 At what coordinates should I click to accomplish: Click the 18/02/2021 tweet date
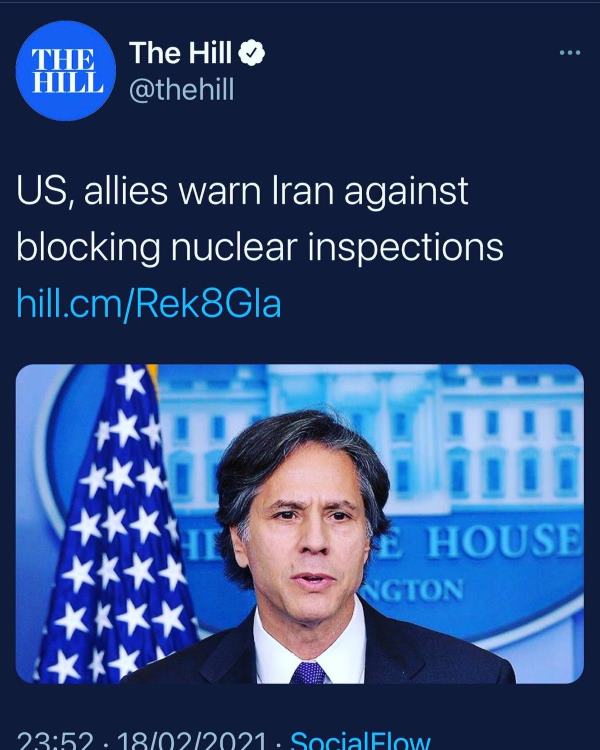pyautogui.click(x=191, y=740)
